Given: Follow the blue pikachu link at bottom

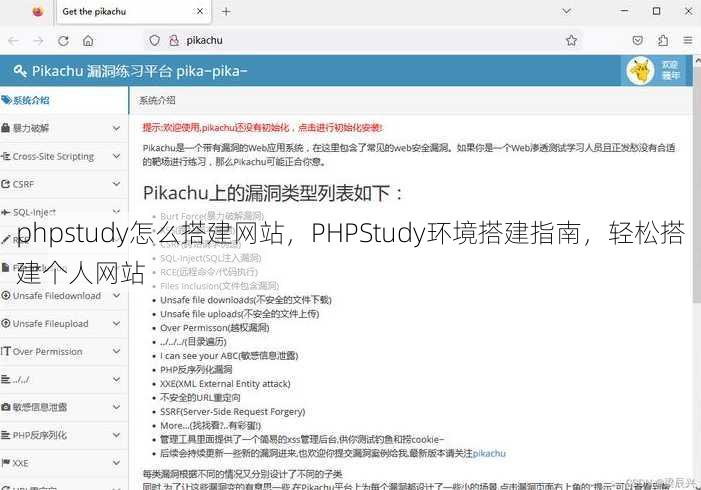Looking at the screenshot, I should click(x=489, y=453).
